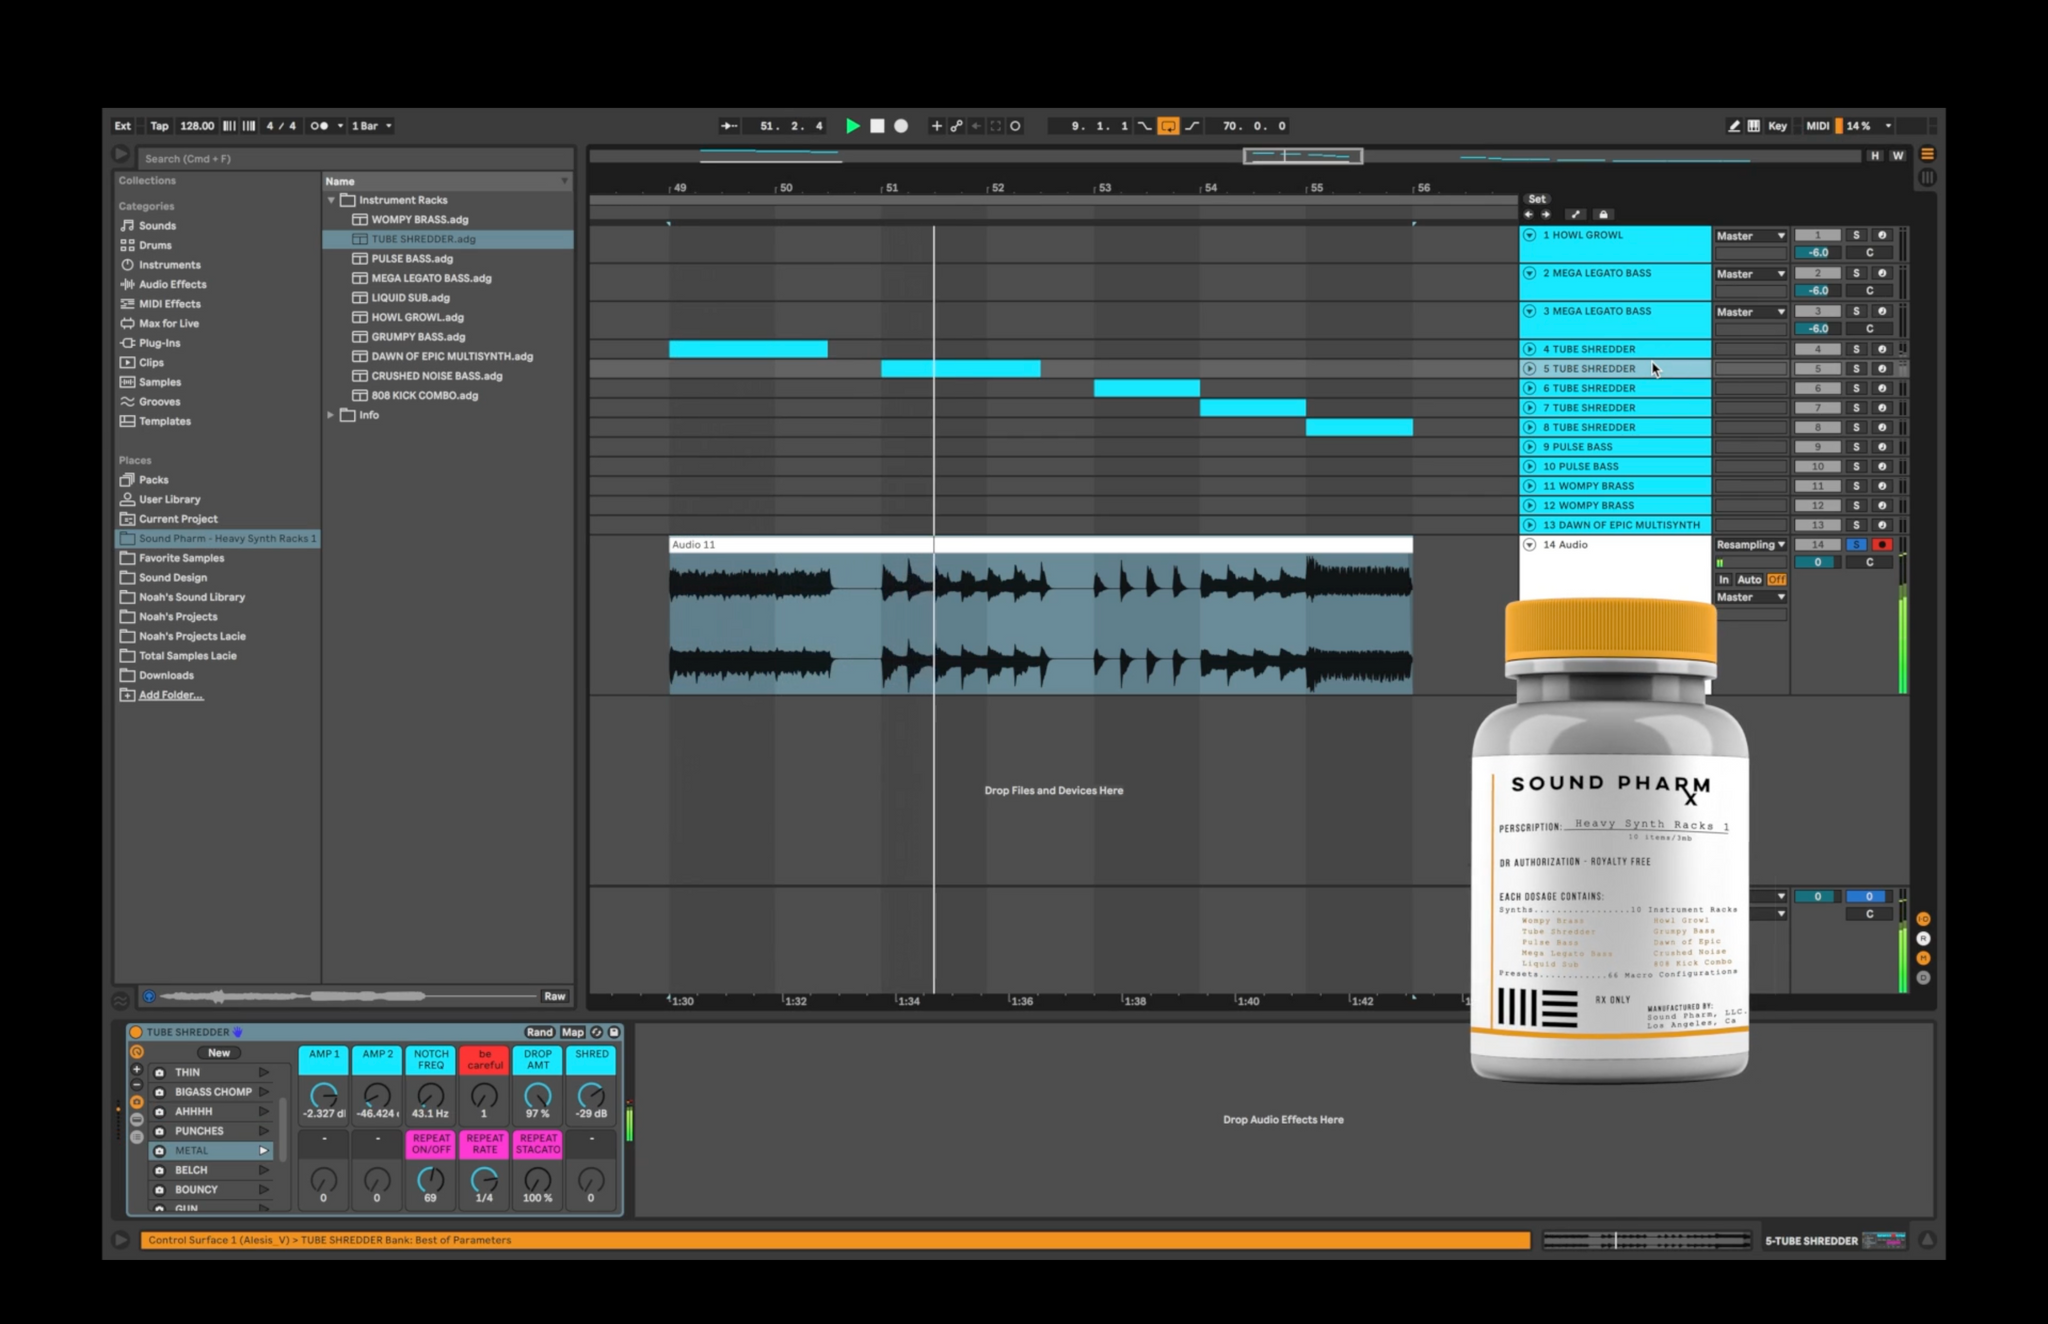Select WOMPY BRASS.adg preset

click(419, 219)
